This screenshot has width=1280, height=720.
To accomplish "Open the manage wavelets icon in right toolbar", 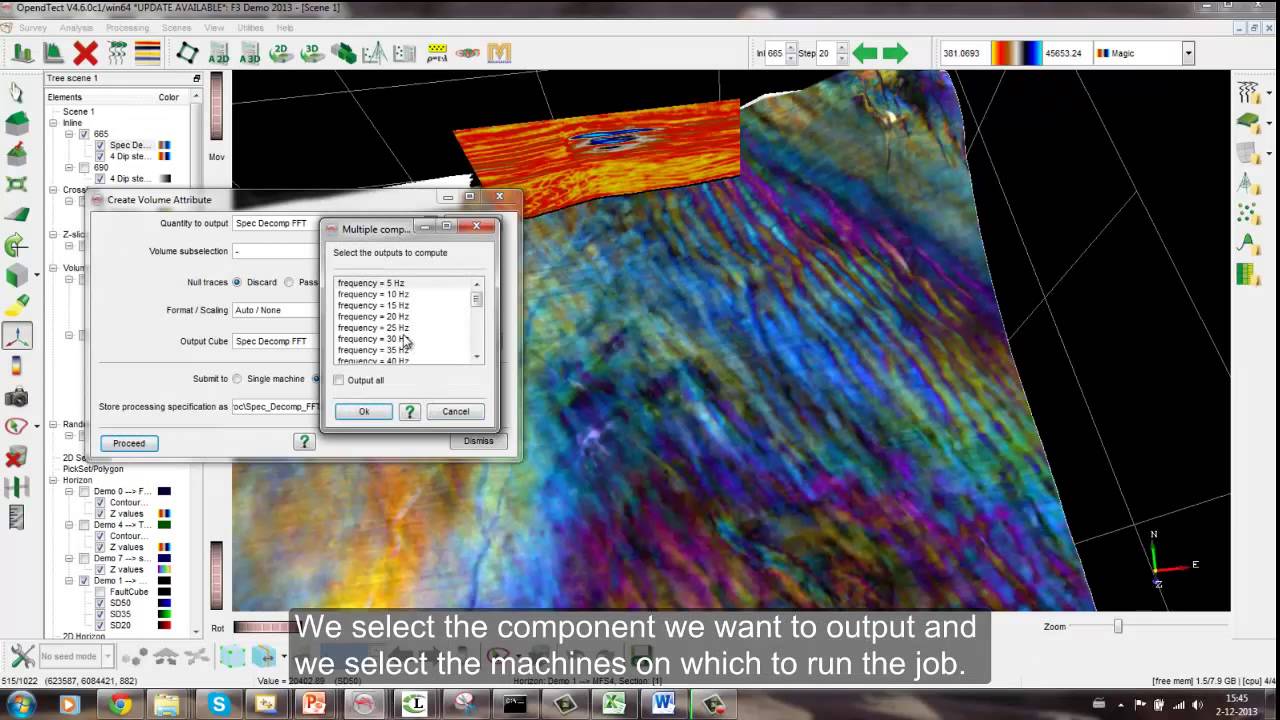I will (1247, 243).
